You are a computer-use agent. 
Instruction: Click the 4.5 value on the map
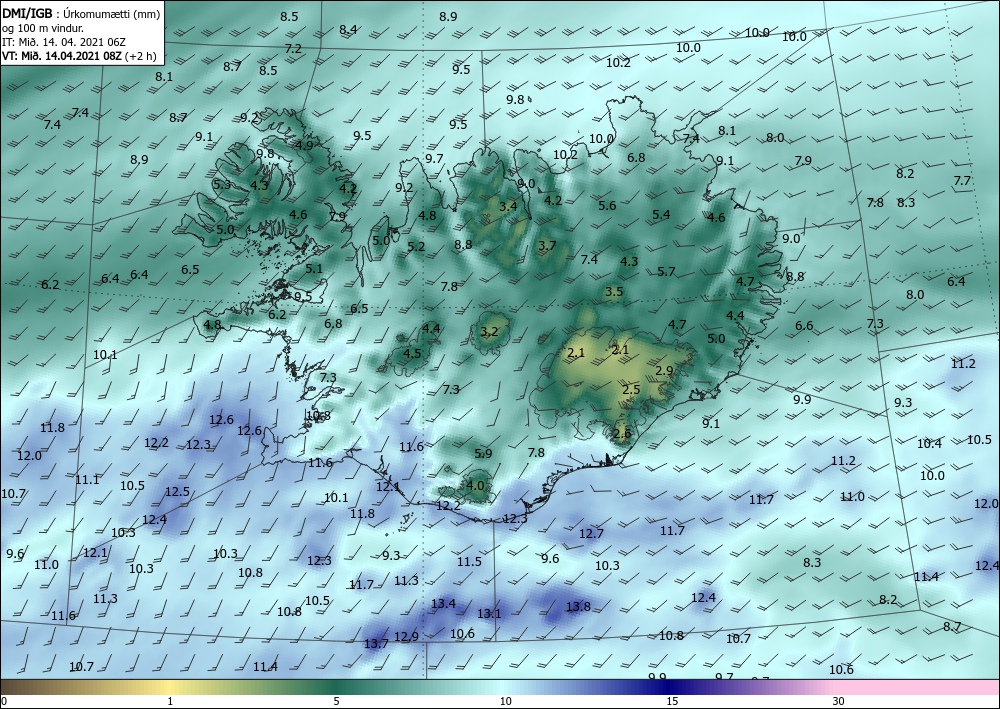(413, 354)
